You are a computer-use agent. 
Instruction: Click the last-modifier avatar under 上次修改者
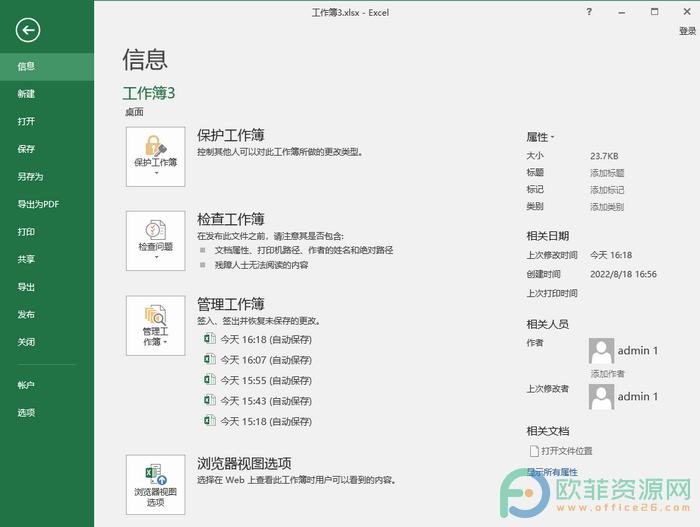coord(601,397)
